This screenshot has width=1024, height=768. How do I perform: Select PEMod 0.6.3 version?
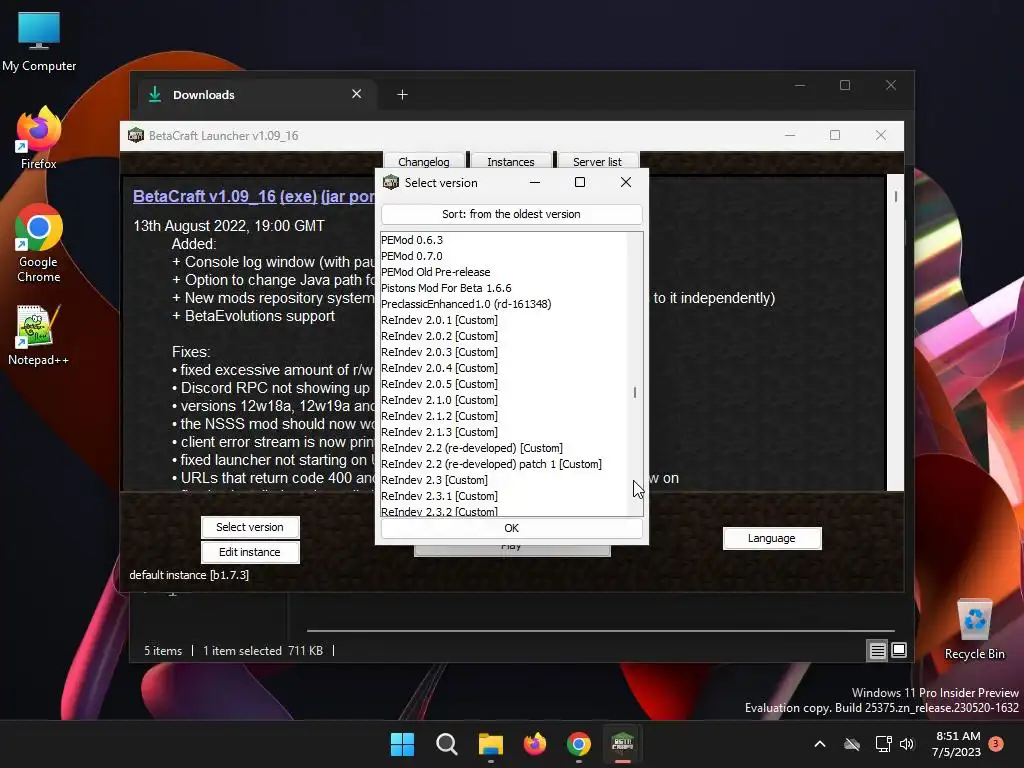504,240
